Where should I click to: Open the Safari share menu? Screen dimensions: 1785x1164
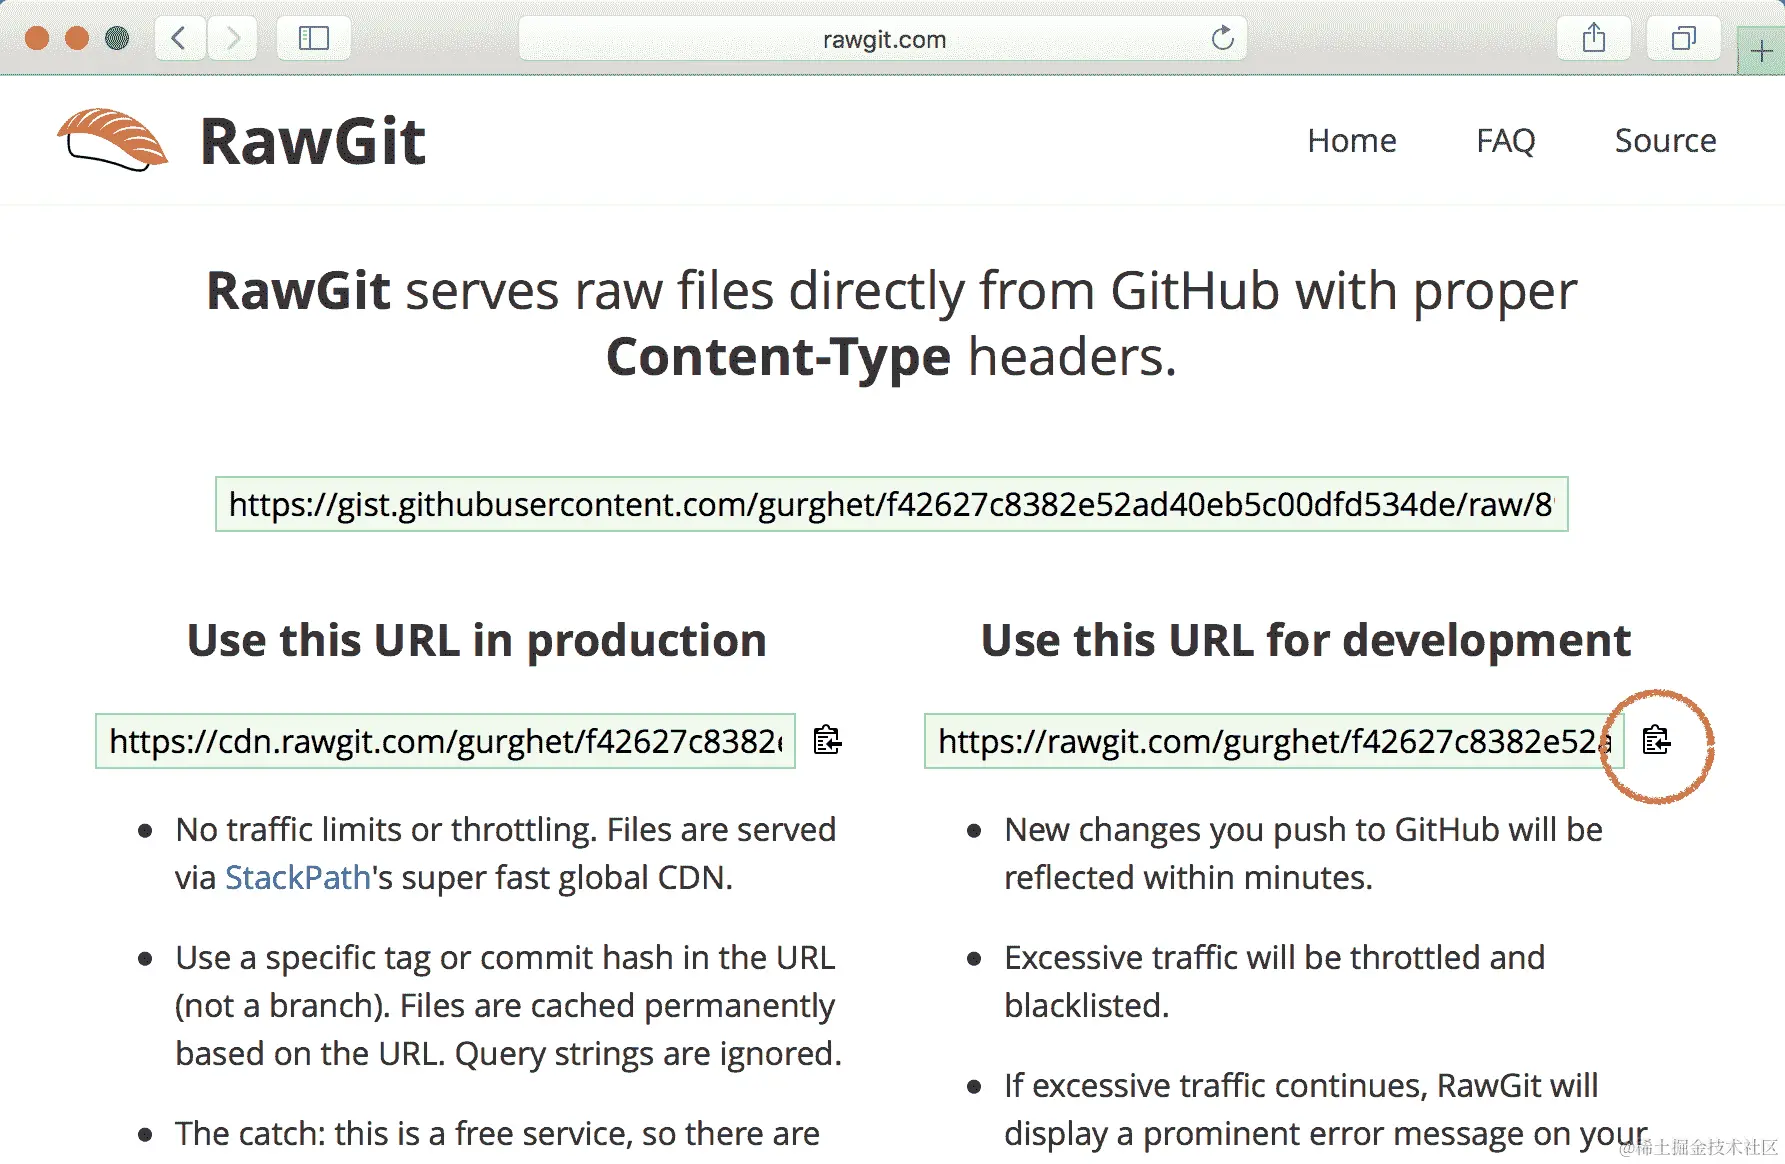tap(1594, 39)
